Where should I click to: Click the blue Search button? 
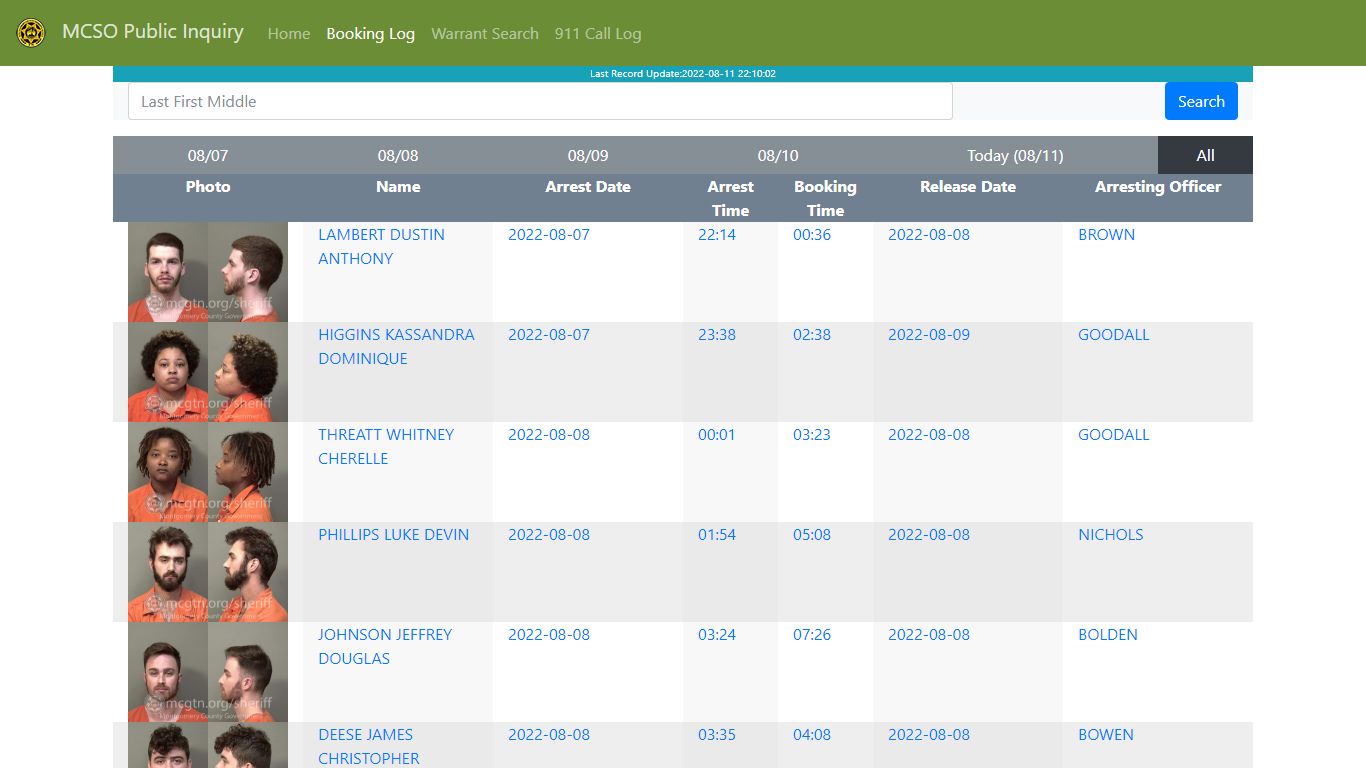[1201, 101]
